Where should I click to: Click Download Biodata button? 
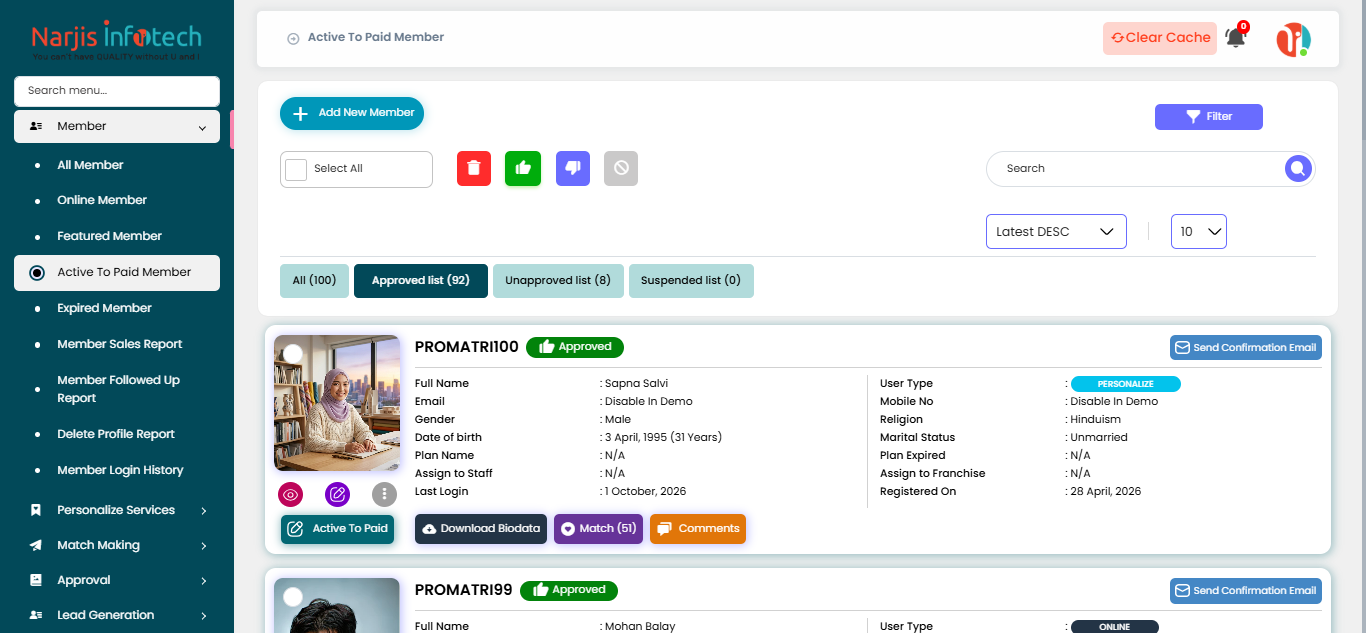pyautogui.click(x=481, y=529)
